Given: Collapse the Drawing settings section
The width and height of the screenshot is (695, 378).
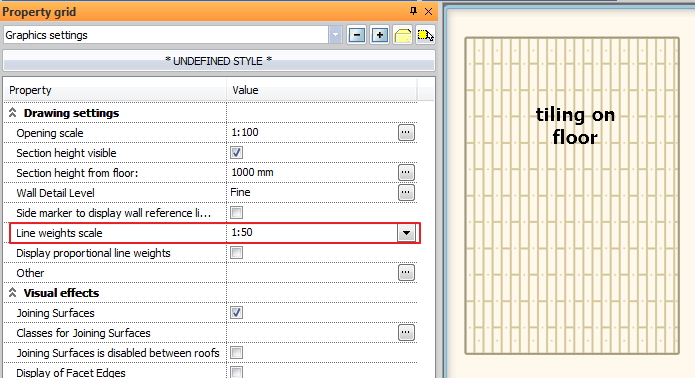Looking at the screenshot, I should tap(12, 113).
